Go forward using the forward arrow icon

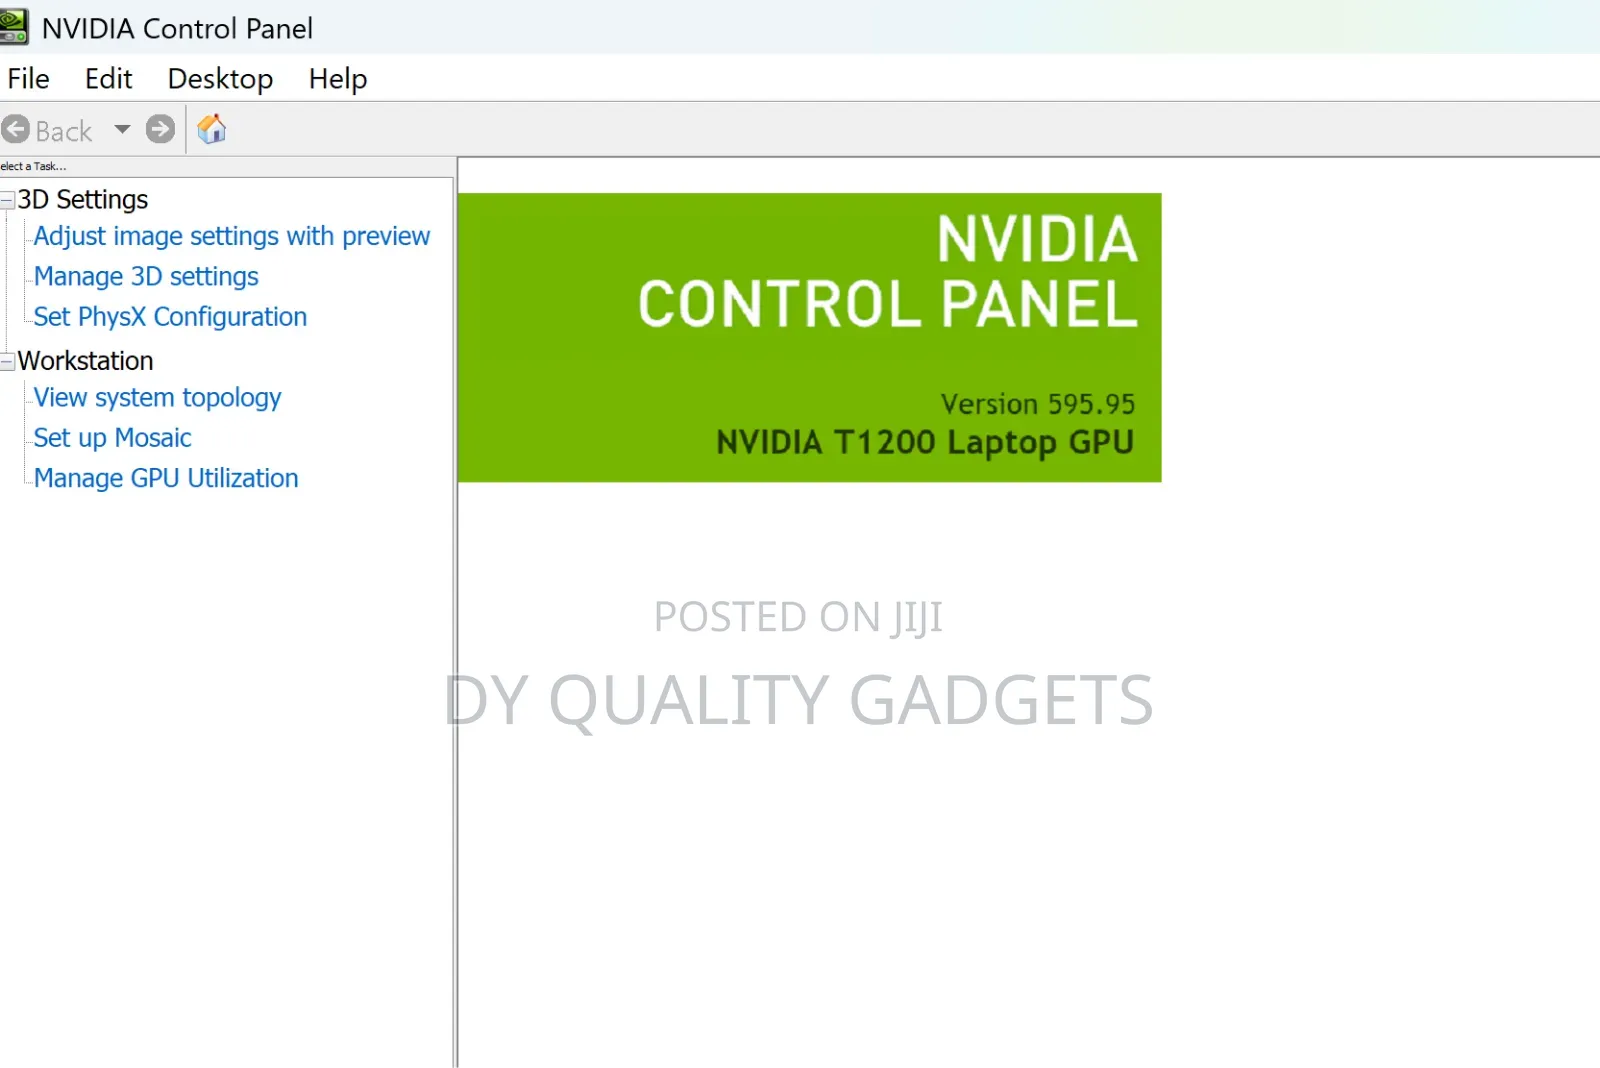click(160, 129)
